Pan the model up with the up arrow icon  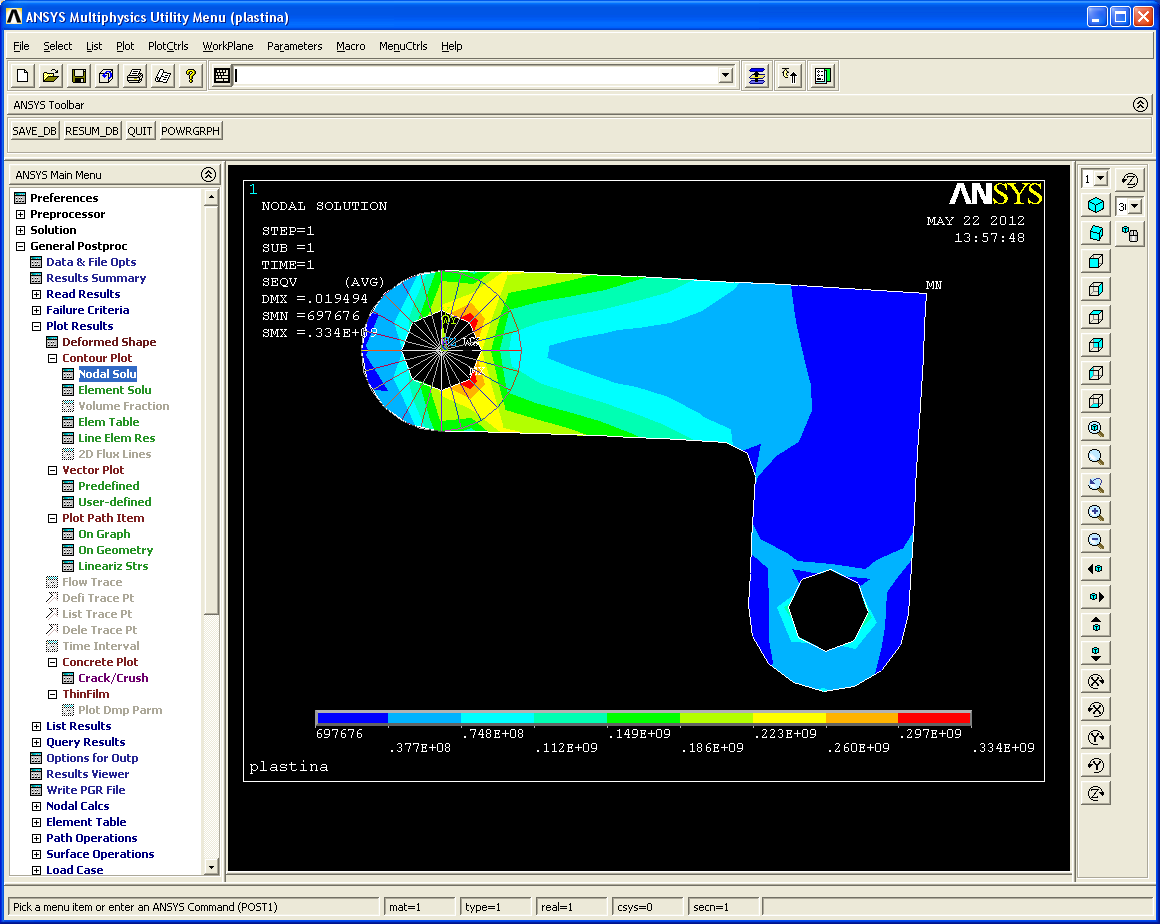click(1096, 624)
